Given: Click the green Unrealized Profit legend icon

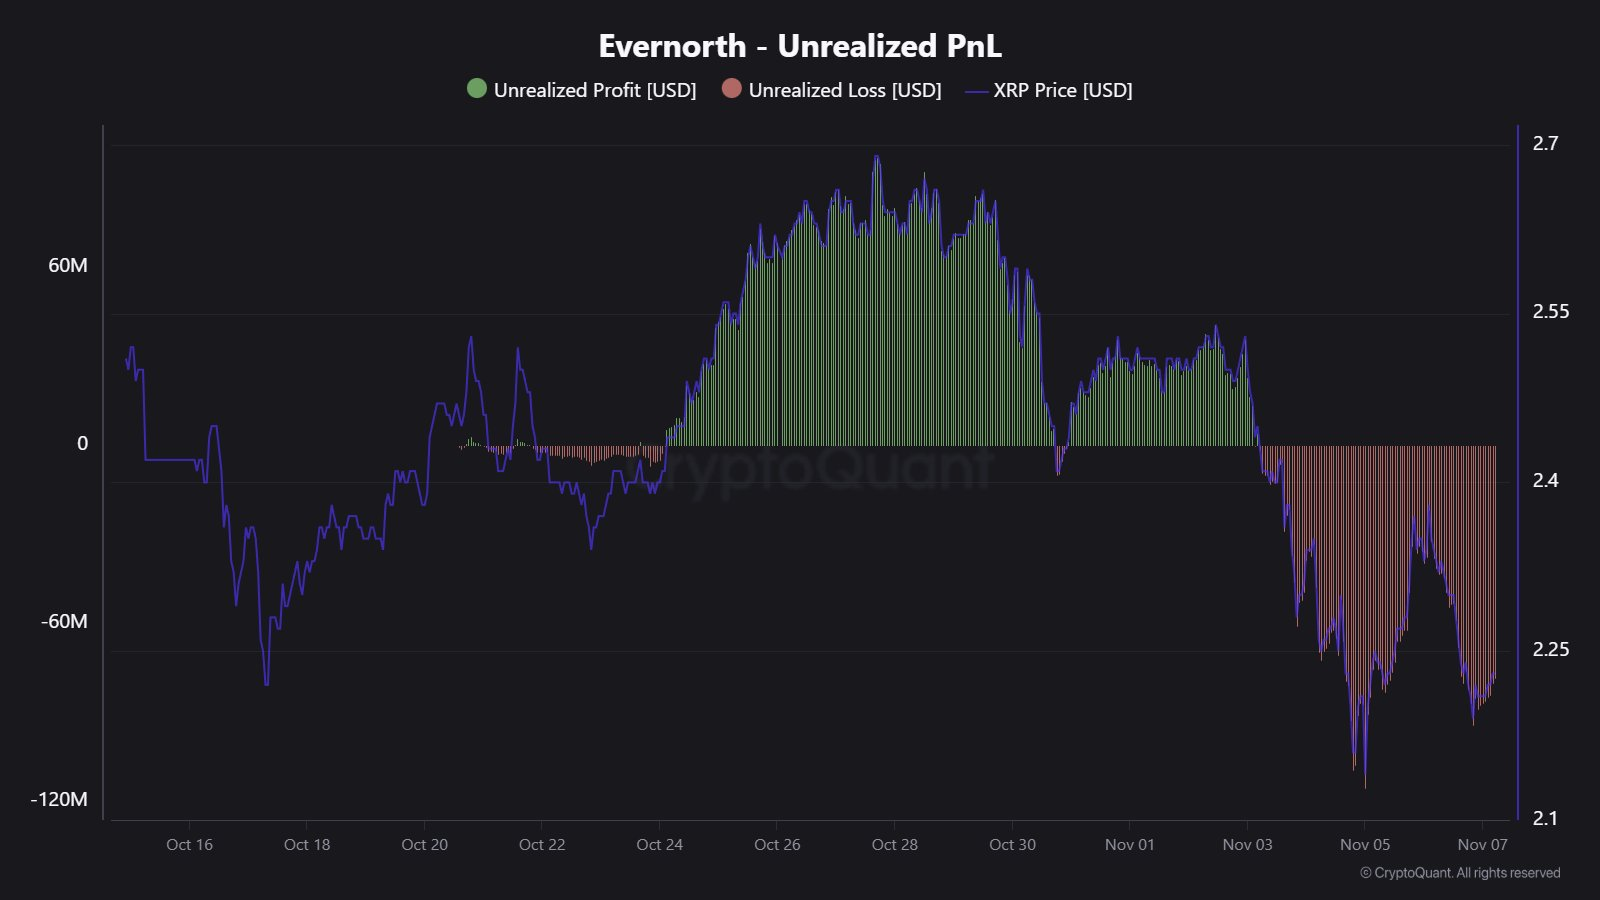Looking at the screenshot, I should point(478,90).
